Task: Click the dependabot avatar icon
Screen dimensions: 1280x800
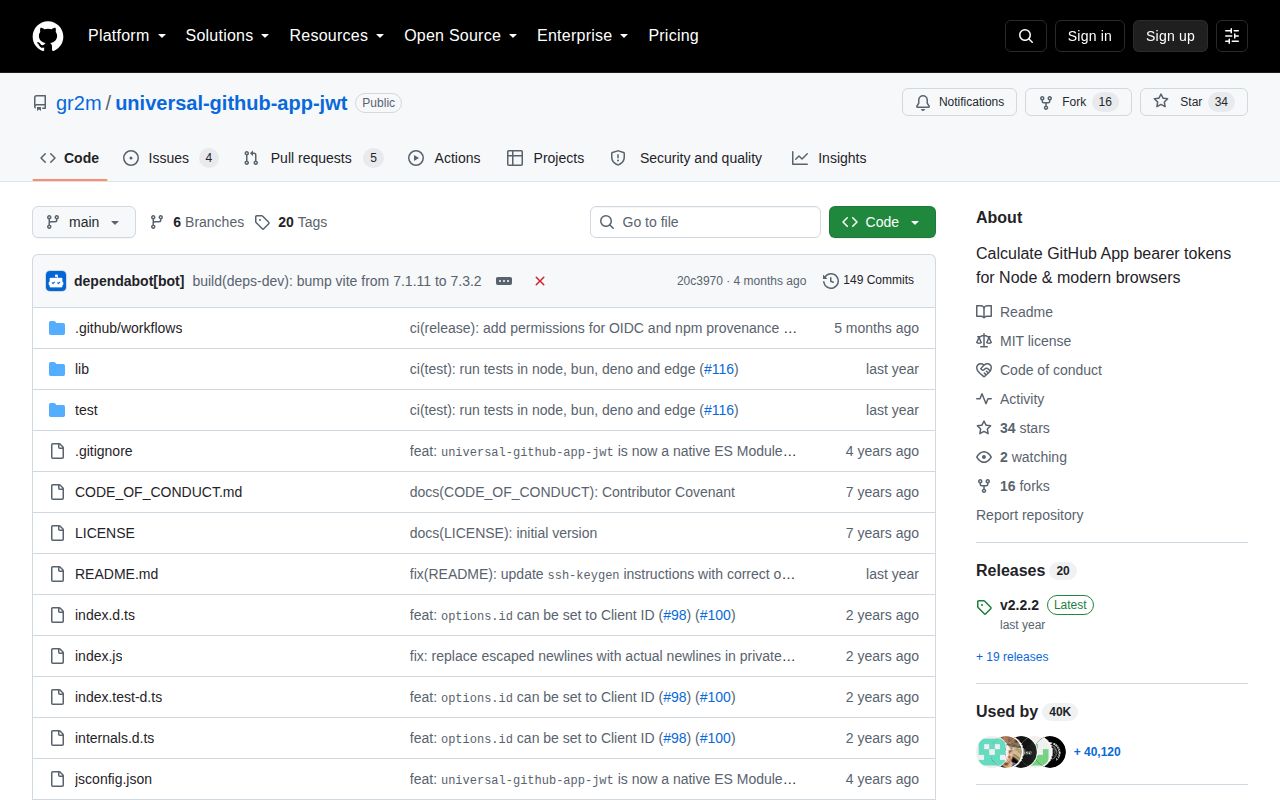Action: pyautogui.click(x=56, y=281)
